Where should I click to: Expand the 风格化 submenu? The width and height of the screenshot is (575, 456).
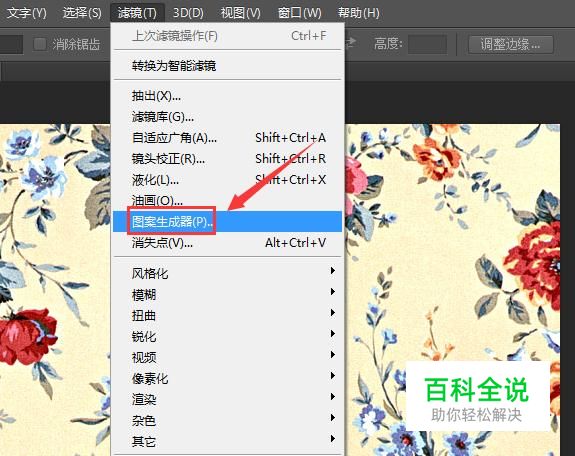point(227,273)
